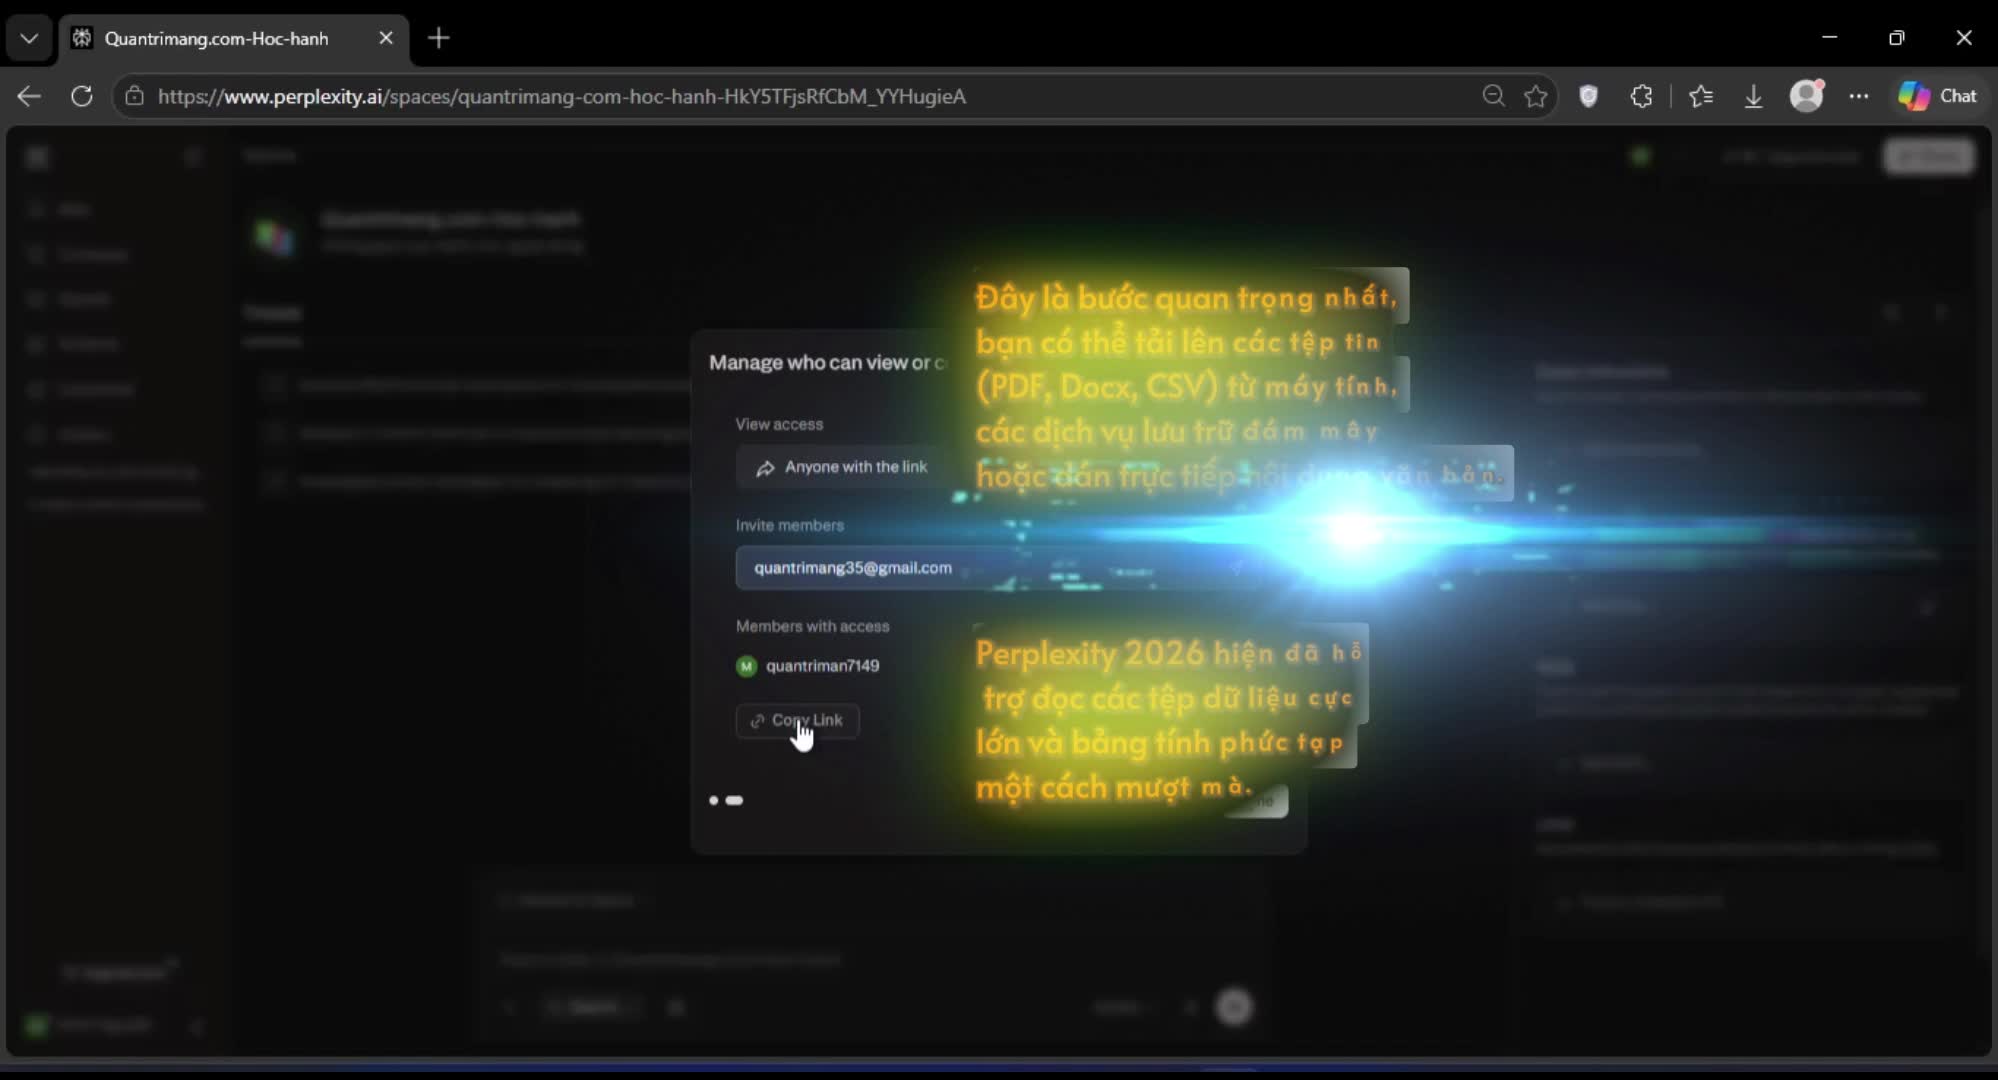The height and width of the screenshot is (1080, 1998).
Task: Click the green M member avatar
Action: [x=746, y=666]
